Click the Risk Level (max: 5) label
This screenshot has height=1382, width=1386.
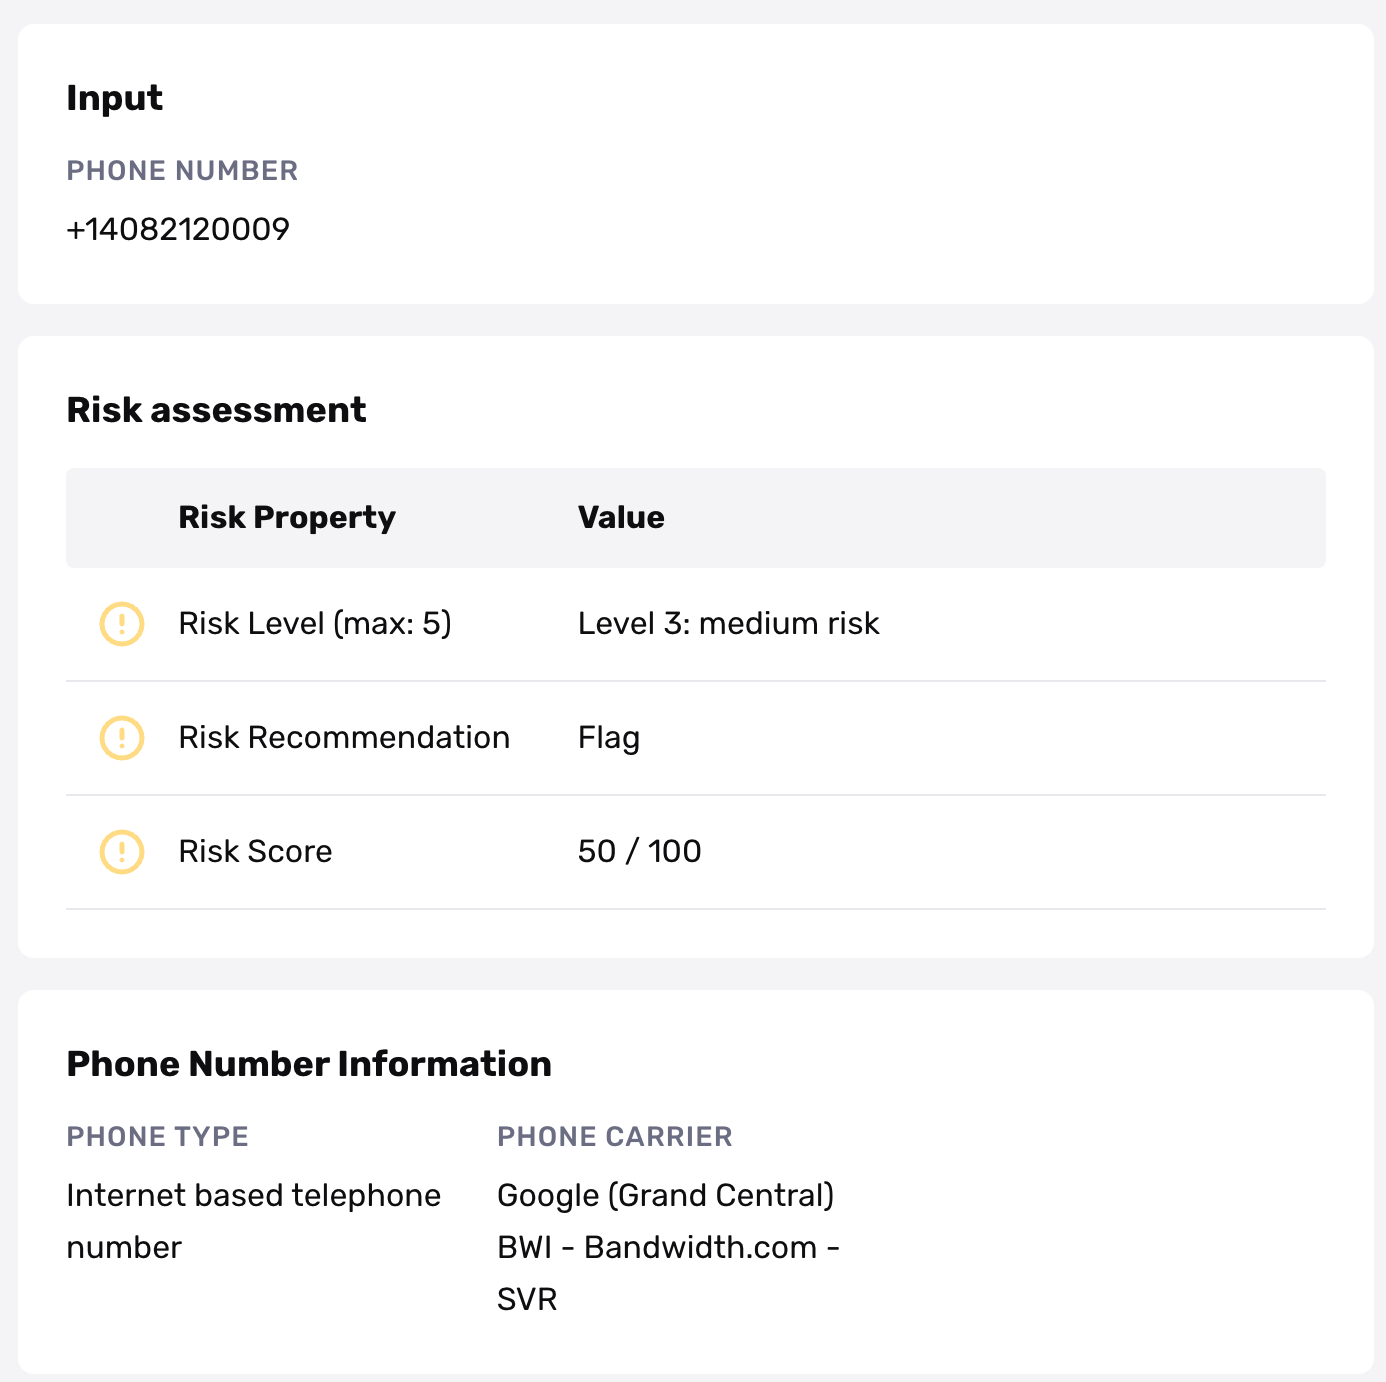tap(315, 623)
